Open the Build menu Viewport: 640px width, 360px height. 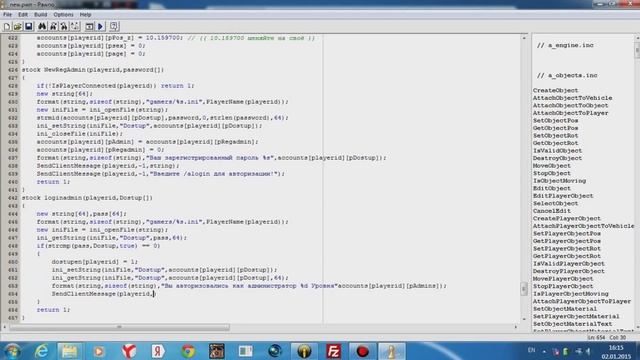[40, 15]
